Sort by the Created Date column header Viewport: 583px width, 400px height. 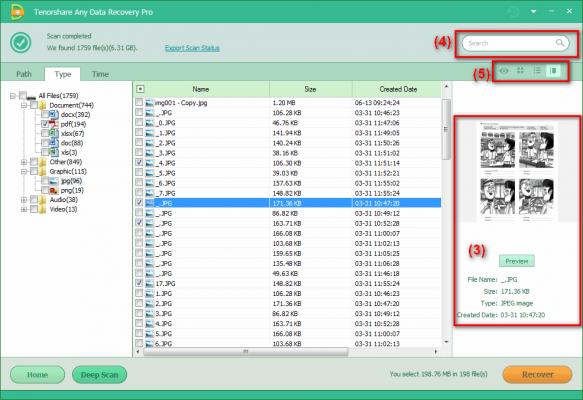398,89
